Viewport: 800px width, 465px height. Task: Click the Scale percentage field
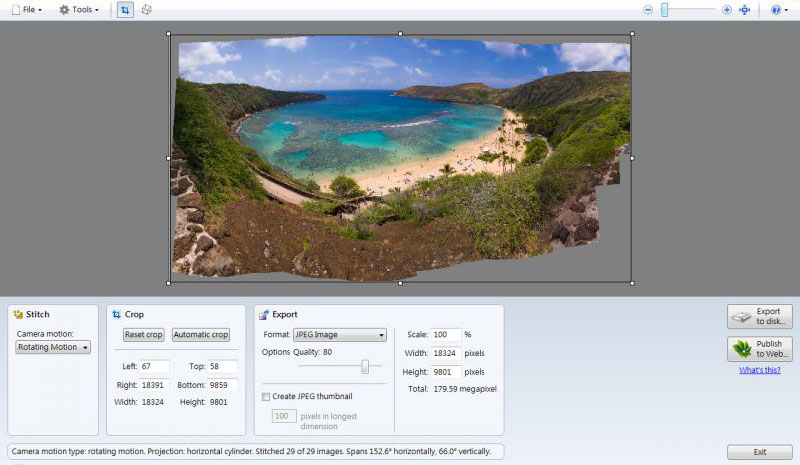tap(446, 335)
